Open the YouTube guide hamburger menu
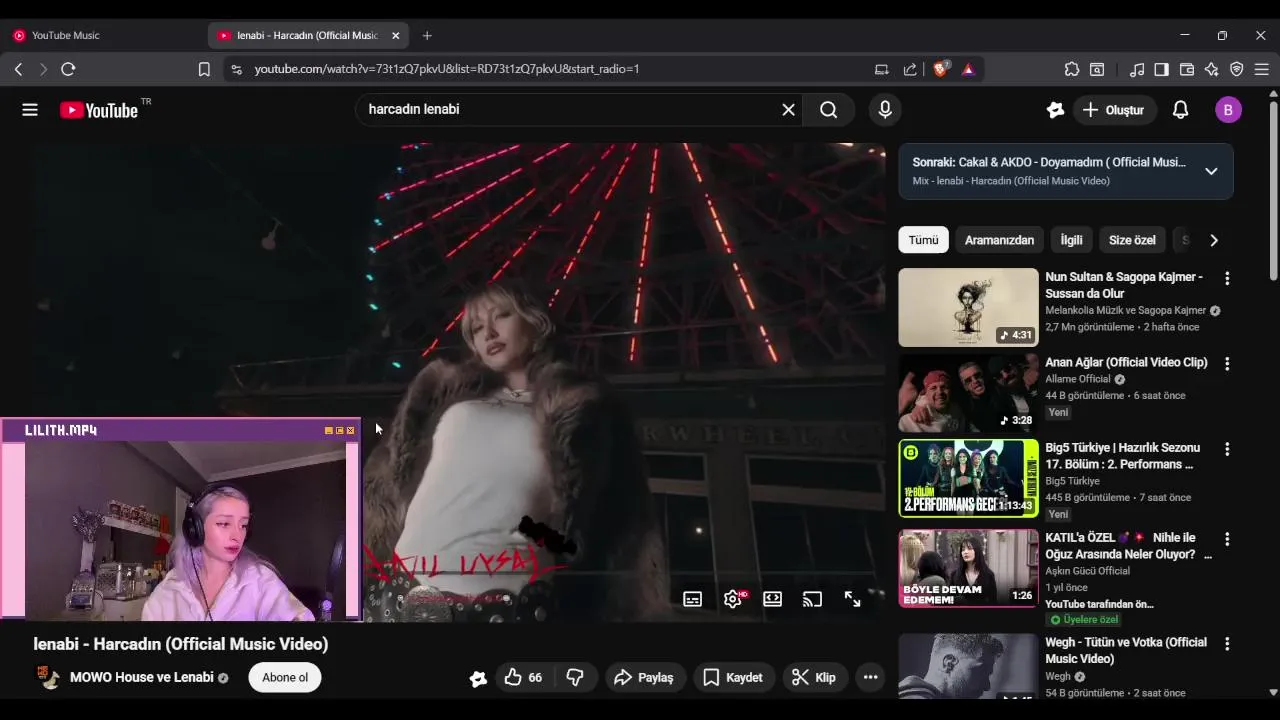This screenshot has height=720, width=1280. tap(30, 110)
